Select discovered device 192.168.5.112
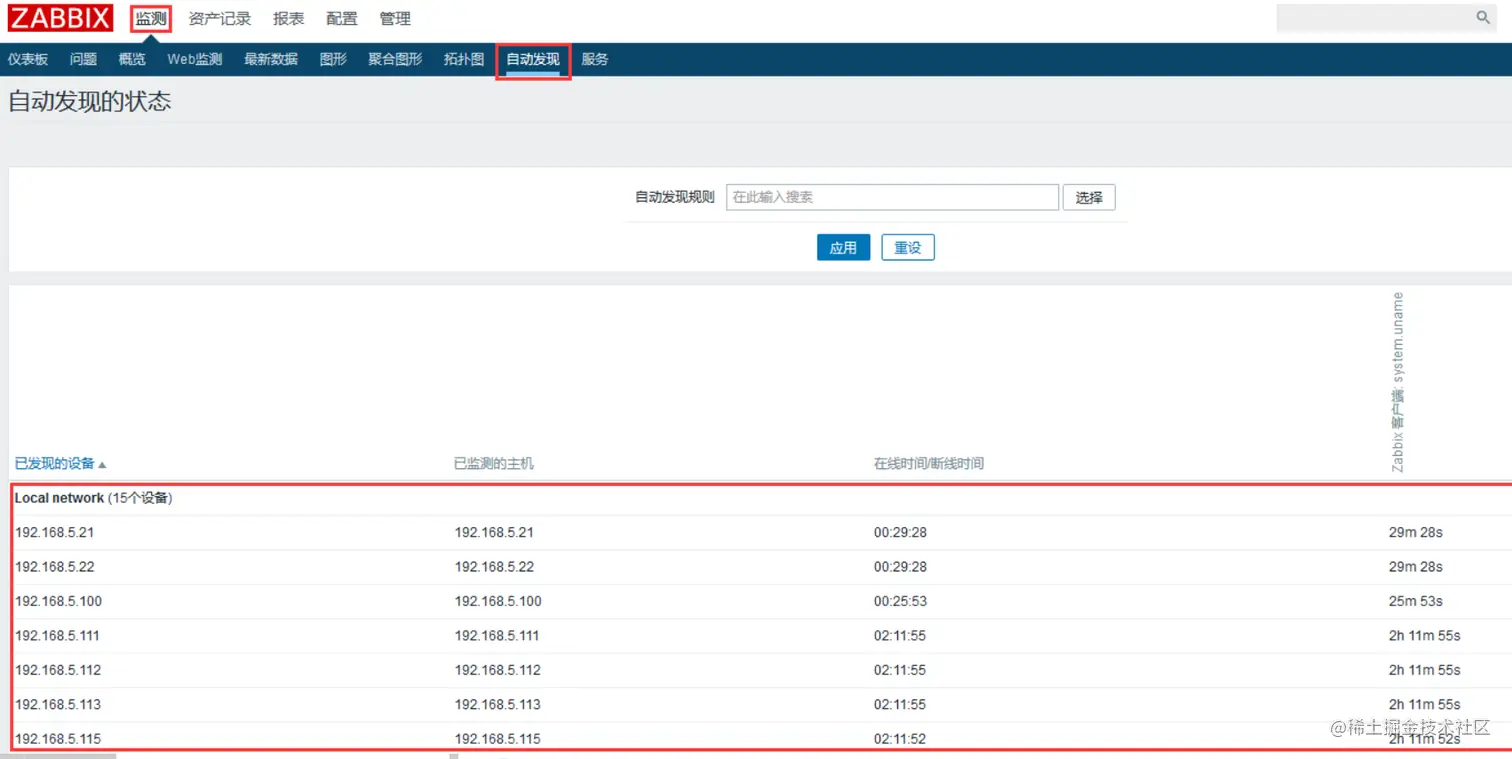 [57, 669]
